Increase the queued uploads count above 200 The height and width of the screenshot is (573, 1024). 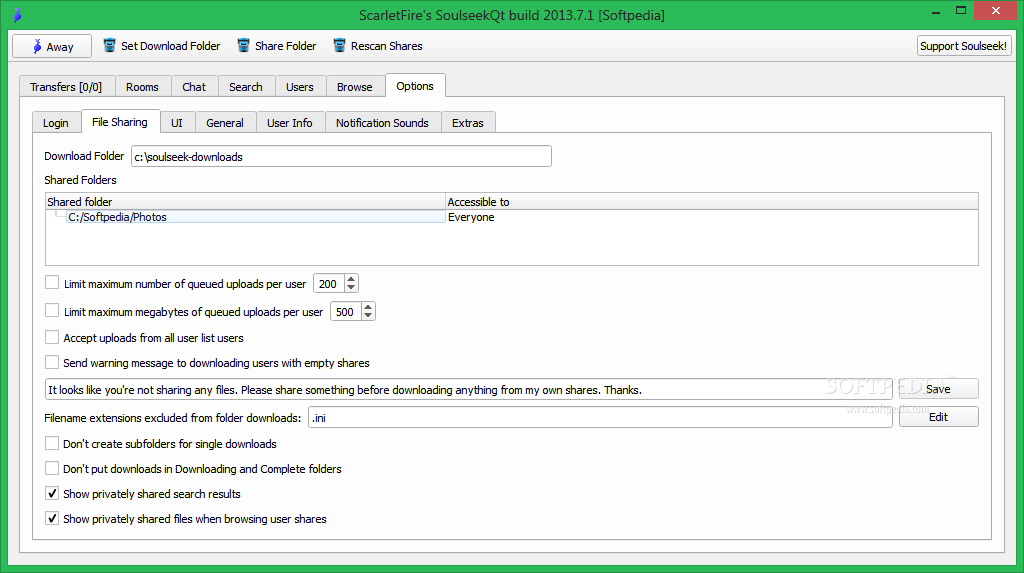[x=351, y=279]
